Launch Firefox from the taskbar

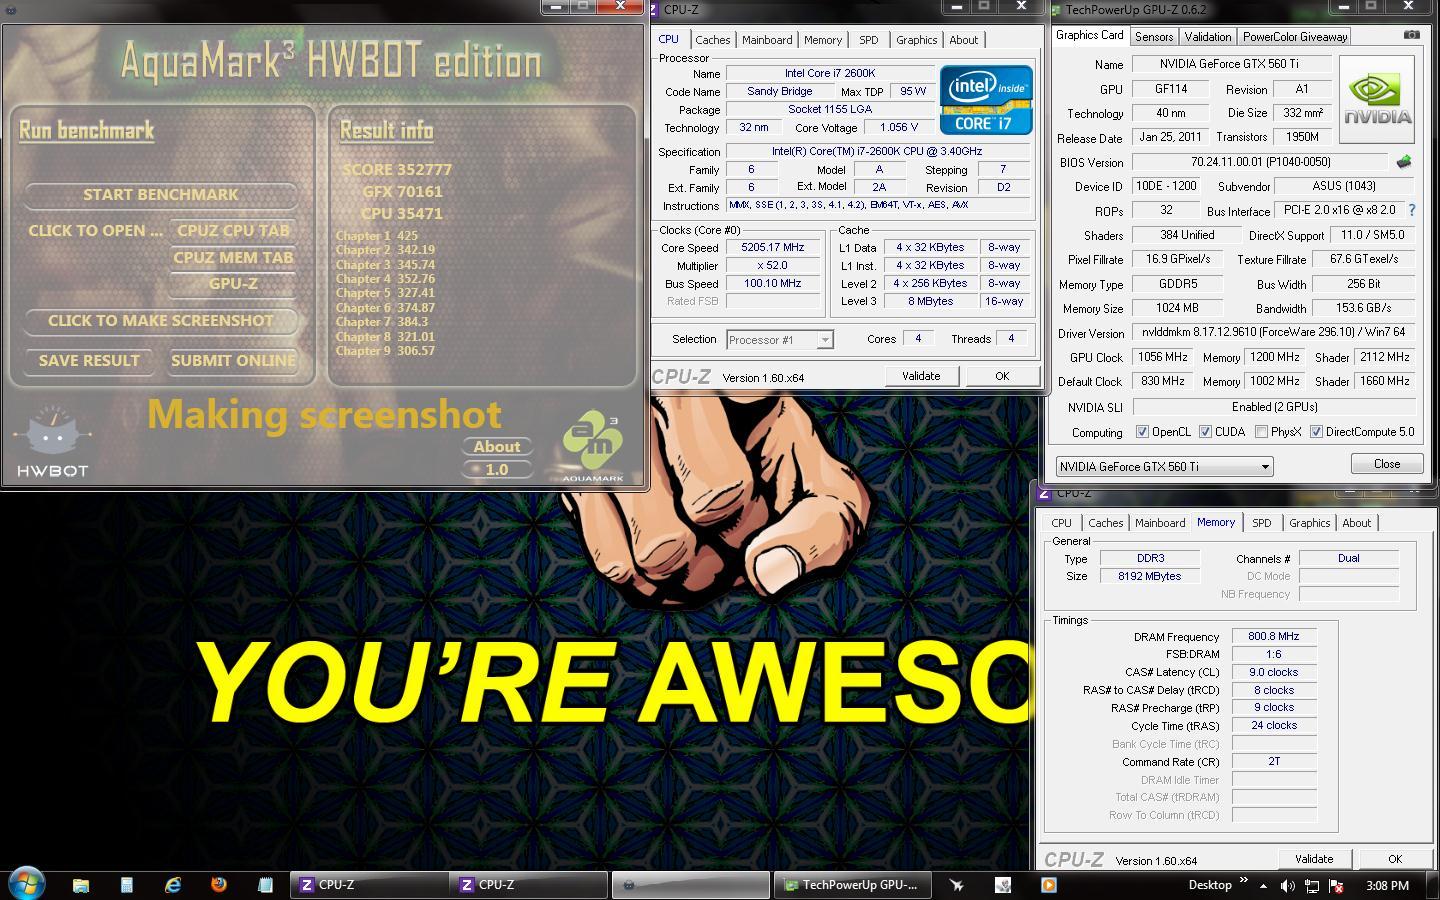tap(219, 885)
